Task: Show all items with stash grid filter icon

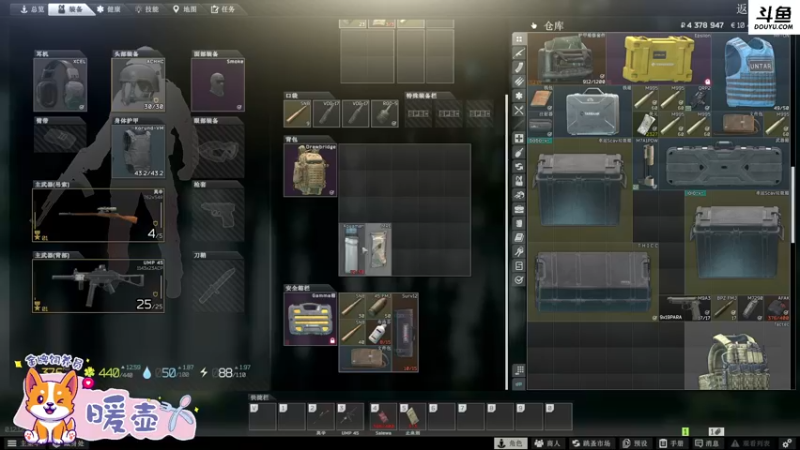Action: point(519,39)
